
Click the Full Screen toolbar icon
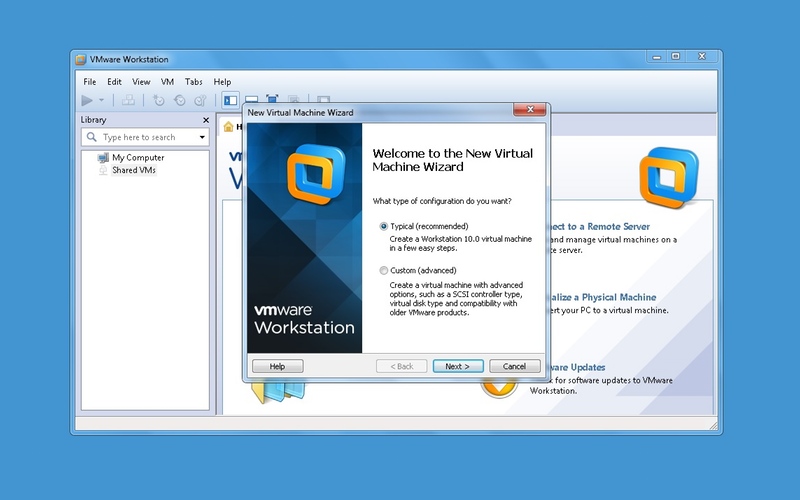[272, 99]
